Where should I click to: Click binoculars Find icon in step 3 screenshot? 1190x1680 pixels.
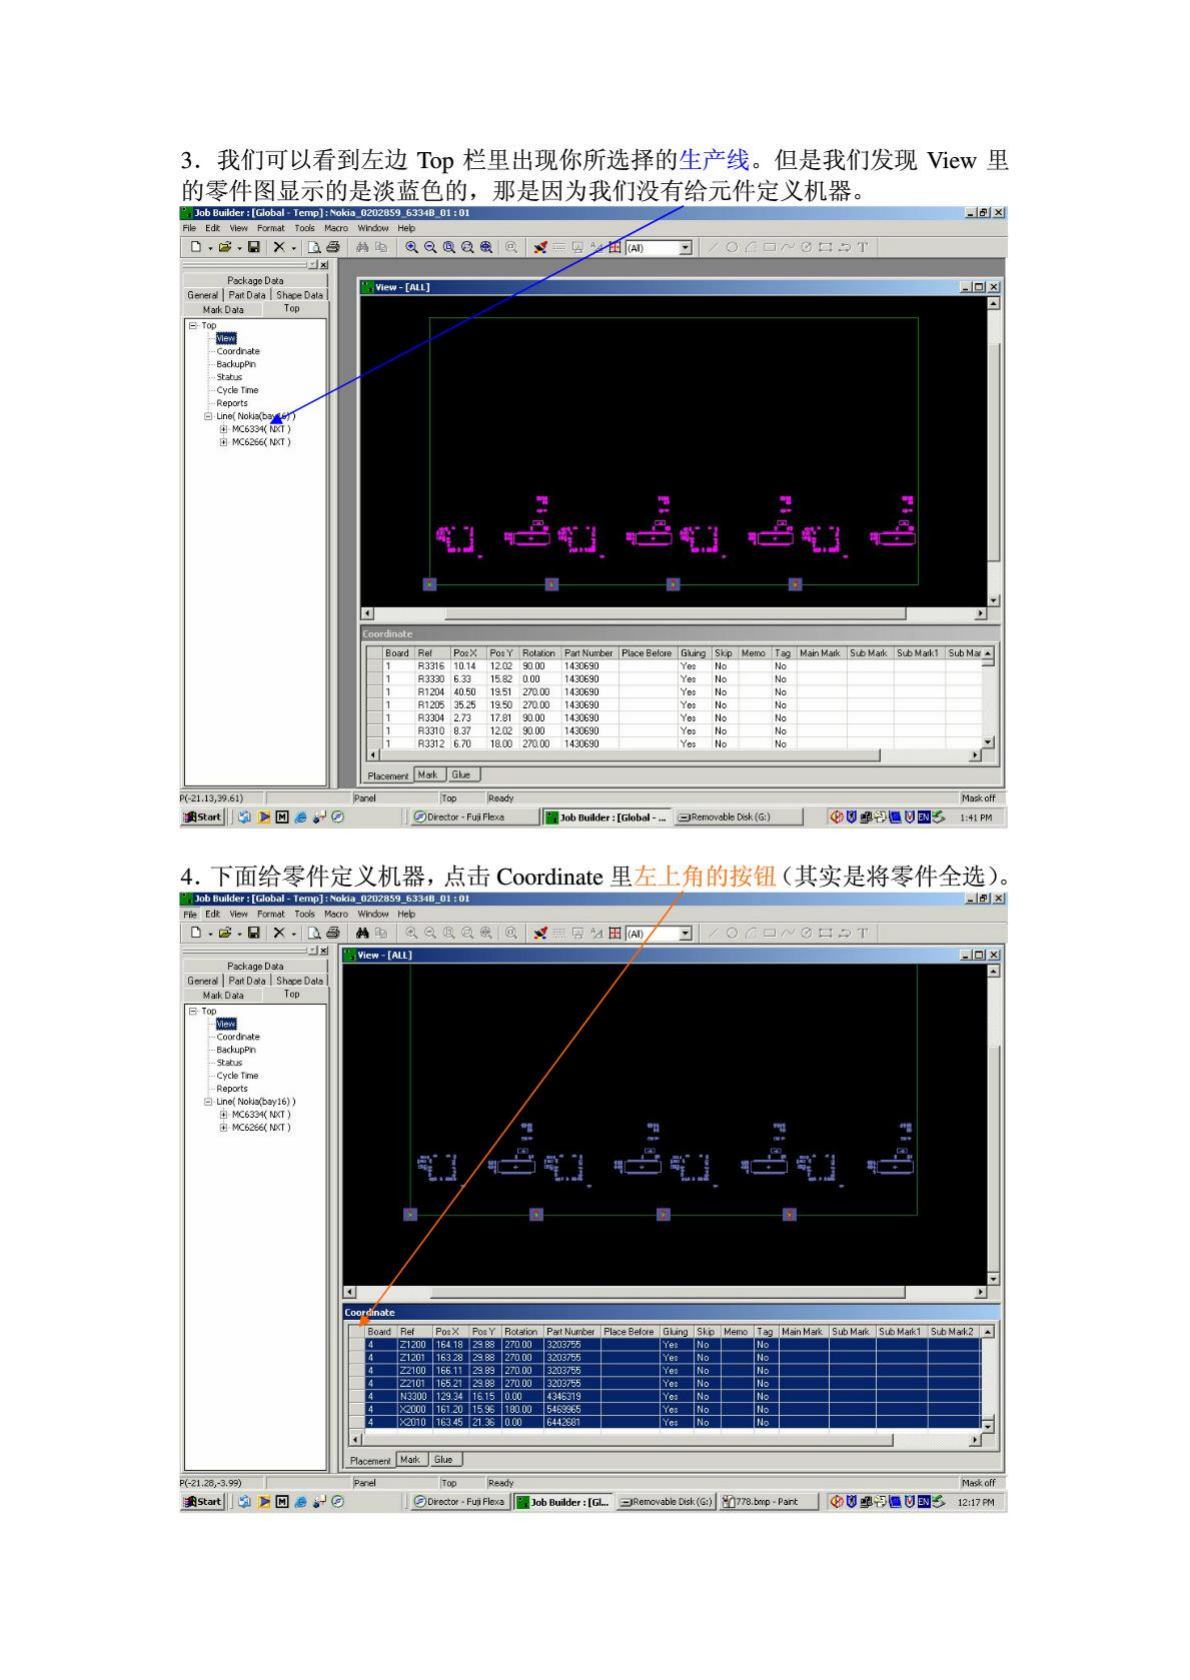tap(362, 247)
